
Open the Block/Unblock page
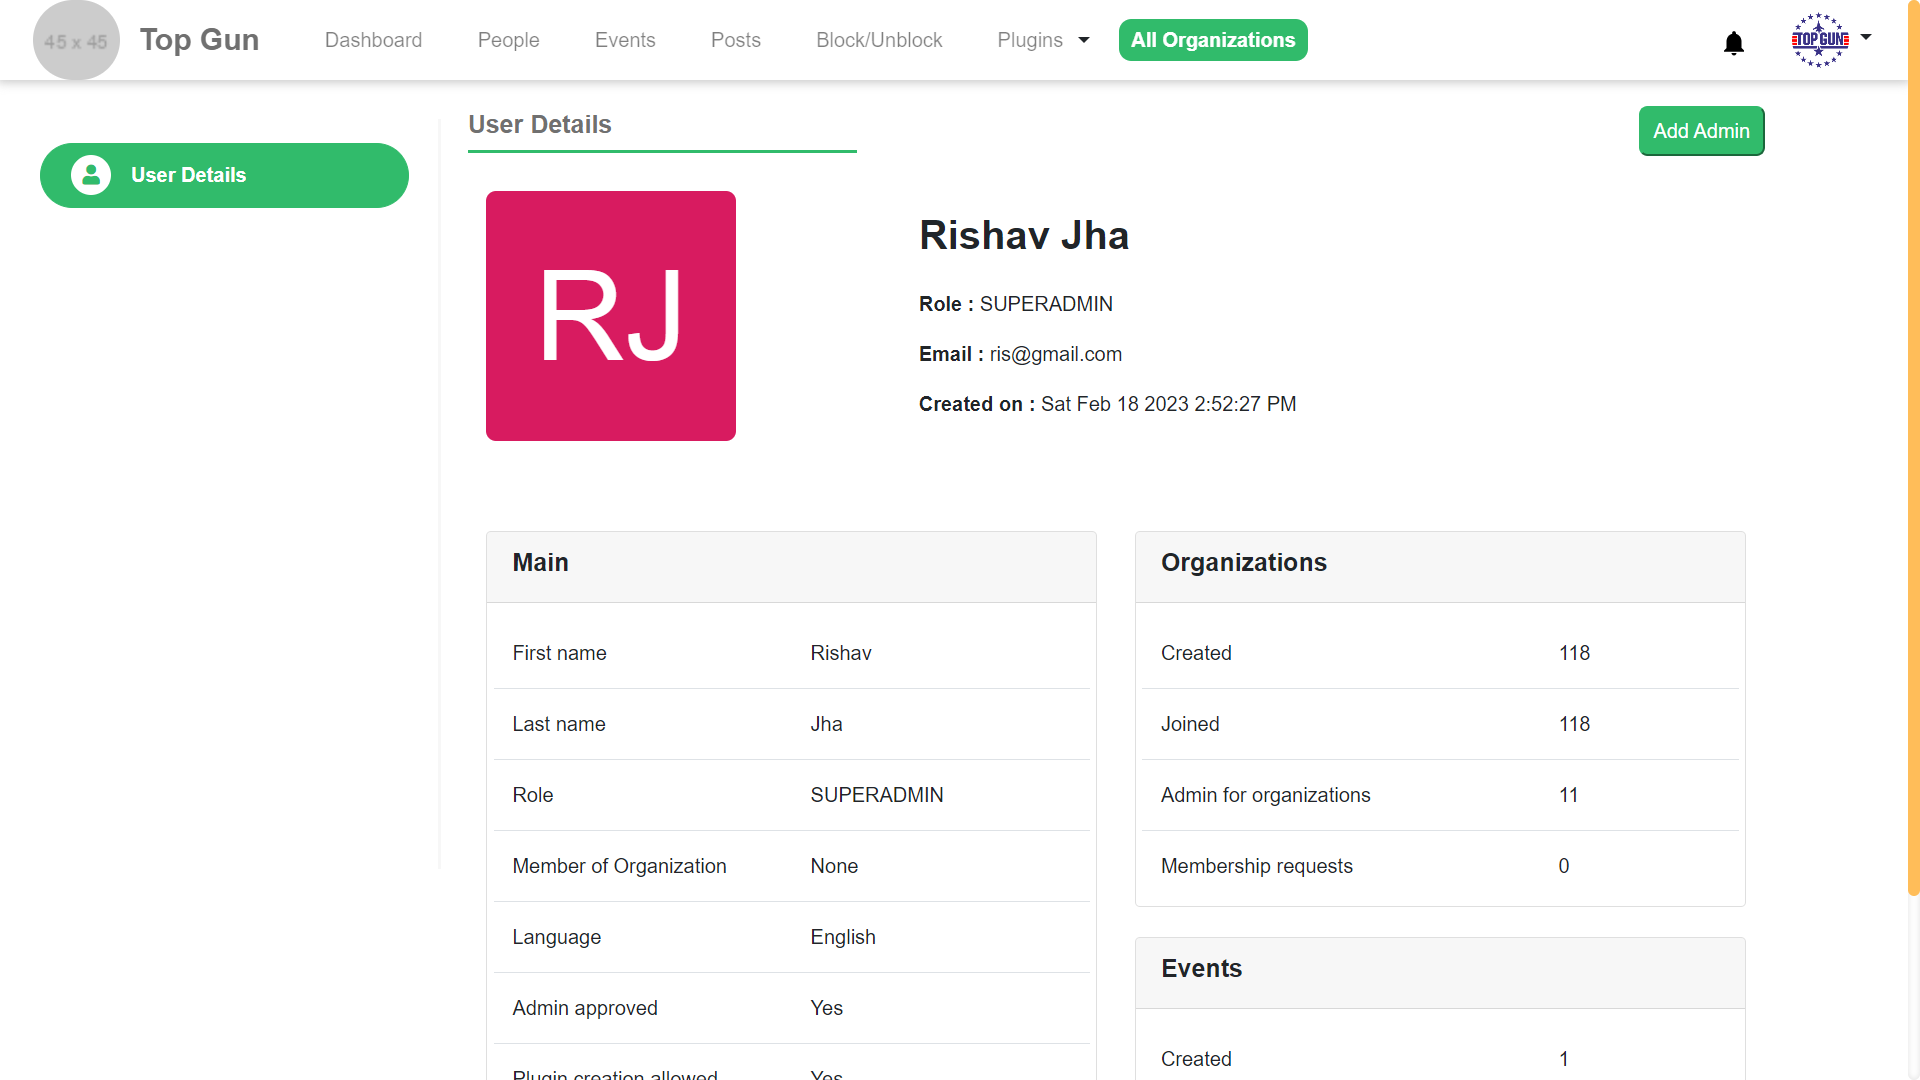point(879,40)
